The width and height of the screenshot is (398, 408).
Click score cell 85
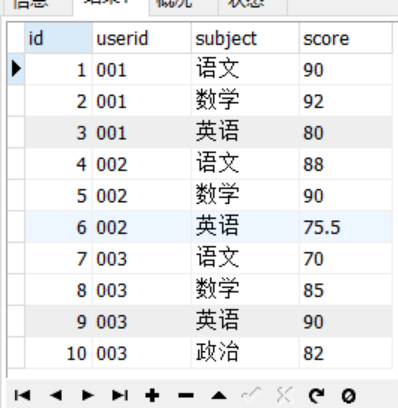[346, 290]
